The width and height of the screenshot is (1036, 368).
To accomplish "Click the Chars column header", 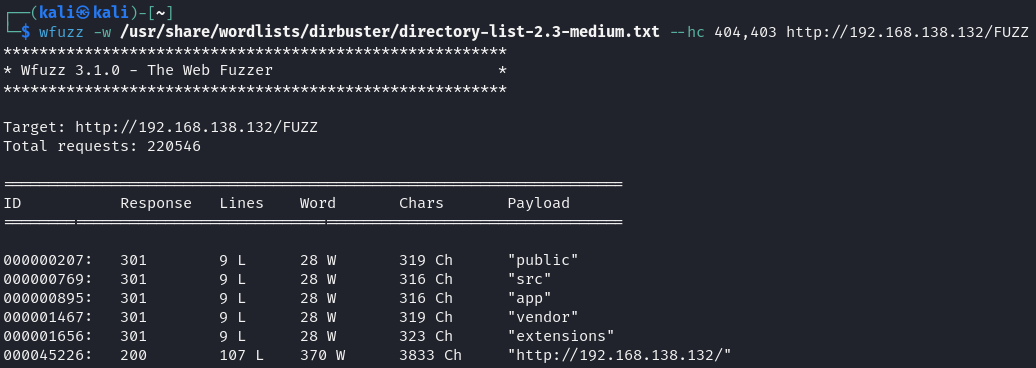I will [x=422, y=203].
